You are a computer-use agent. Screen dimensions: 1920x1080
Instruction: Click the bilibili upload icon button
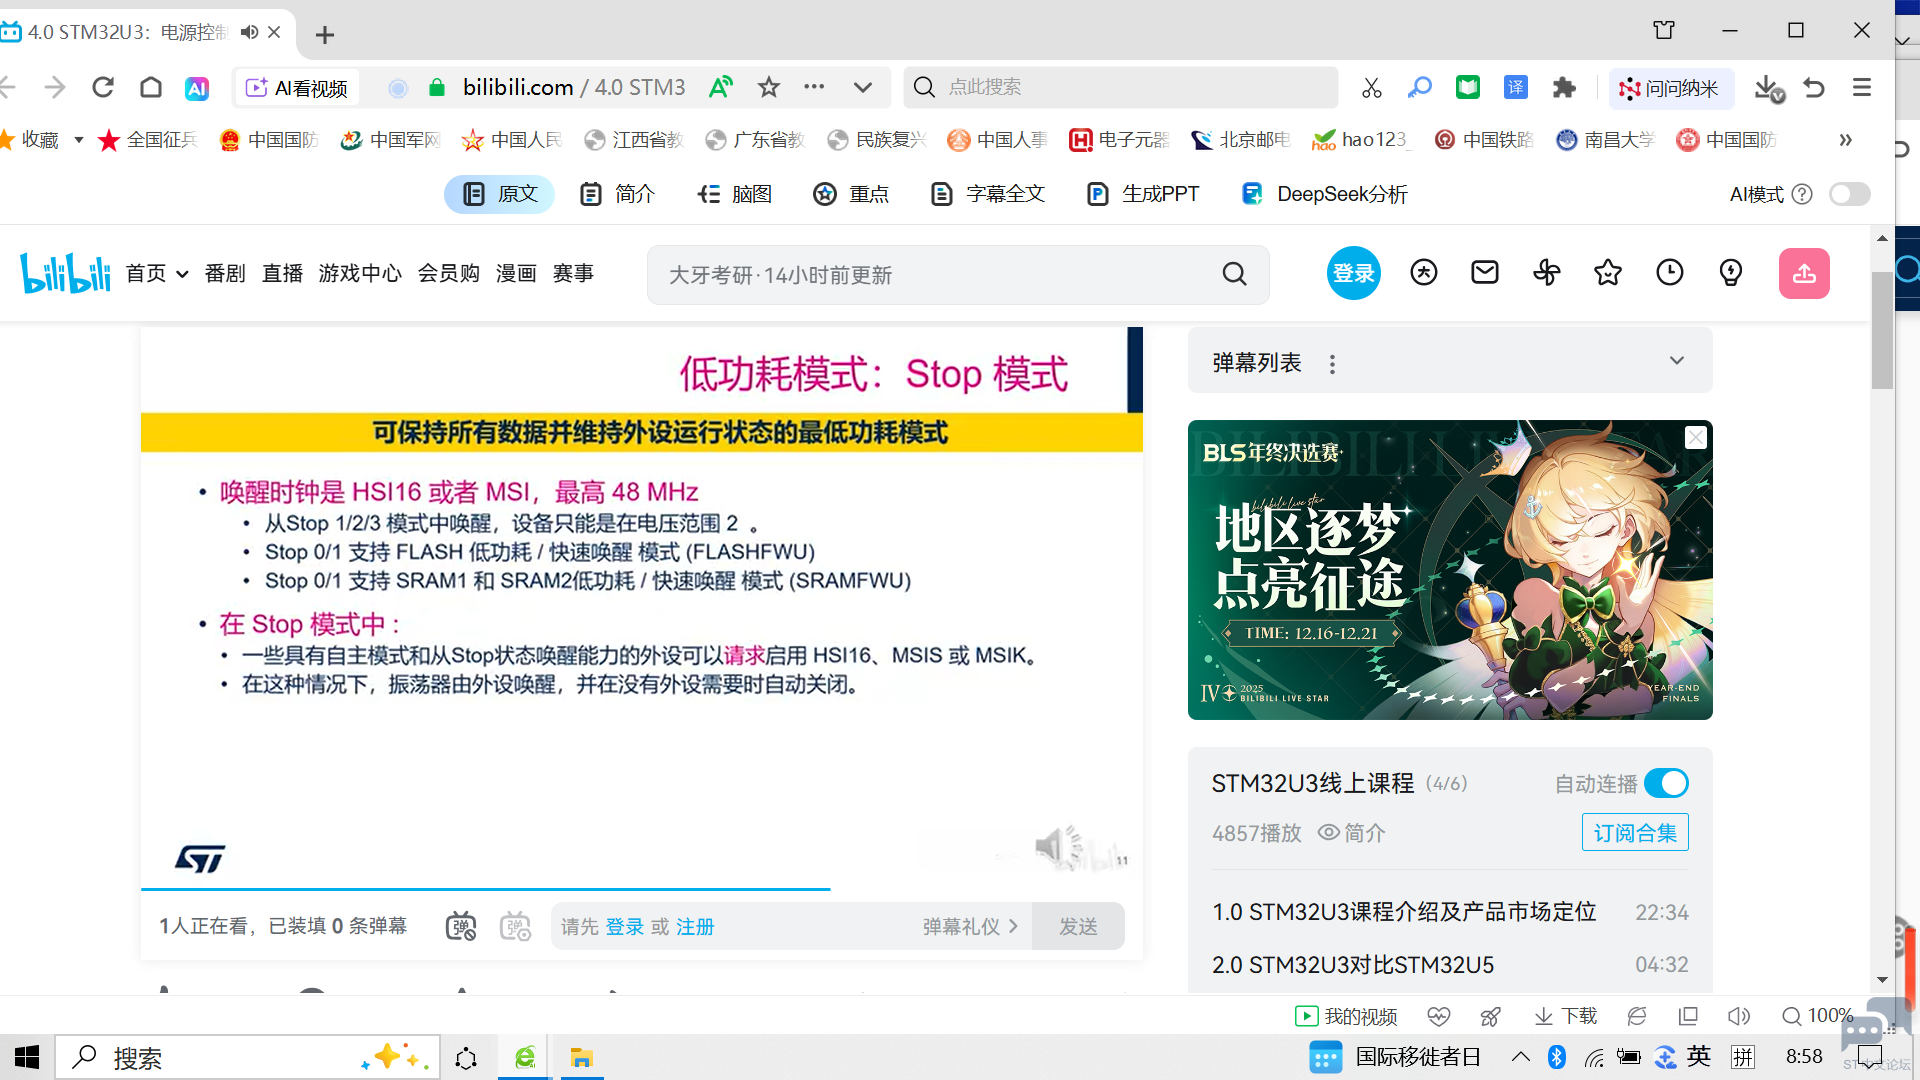(x=1804, y=273)
